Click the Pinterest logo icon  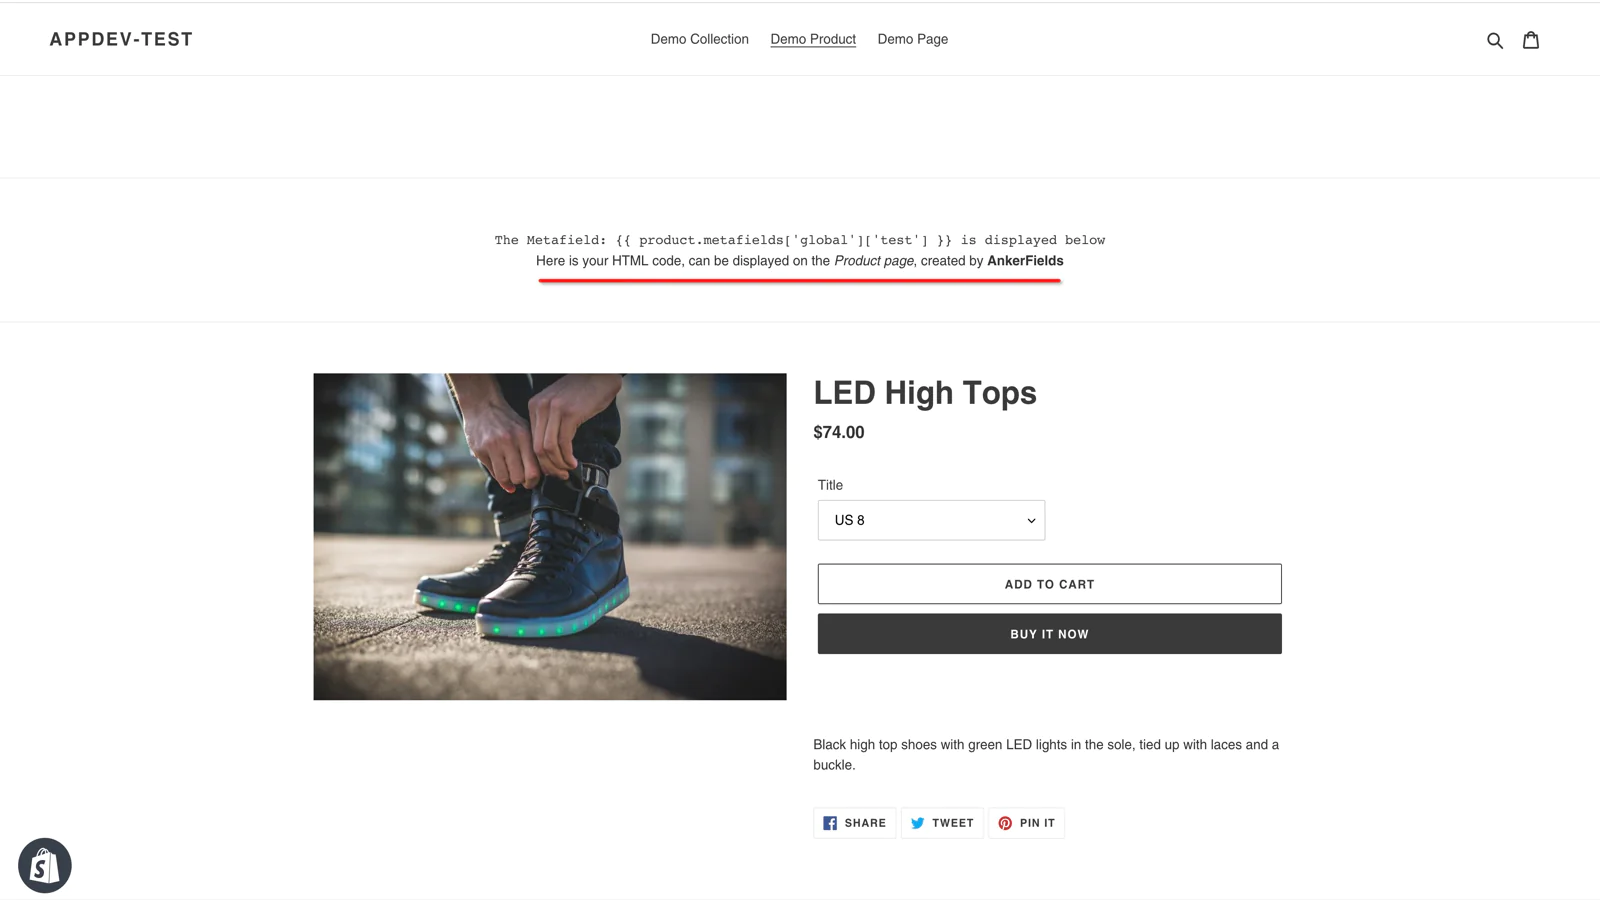coord(1005,823)
